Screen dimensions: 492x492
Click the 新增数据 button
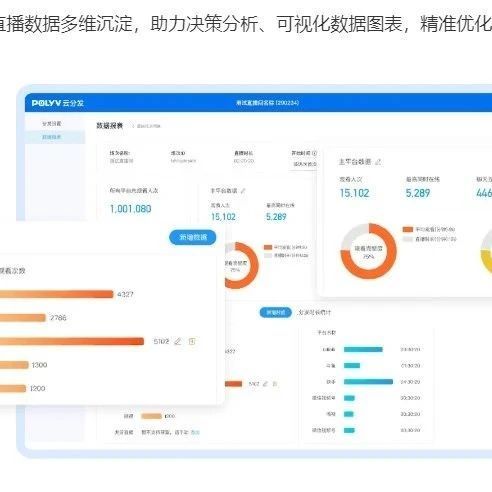point(193,237)
